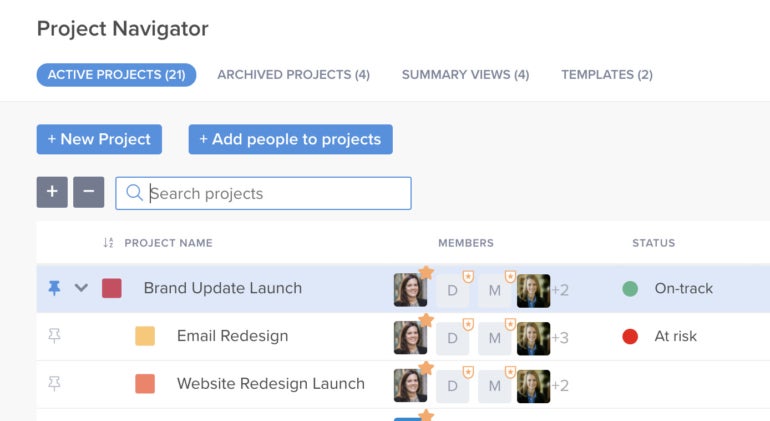
Task: Collapse all projects with minus button
Action: point(88,192)
